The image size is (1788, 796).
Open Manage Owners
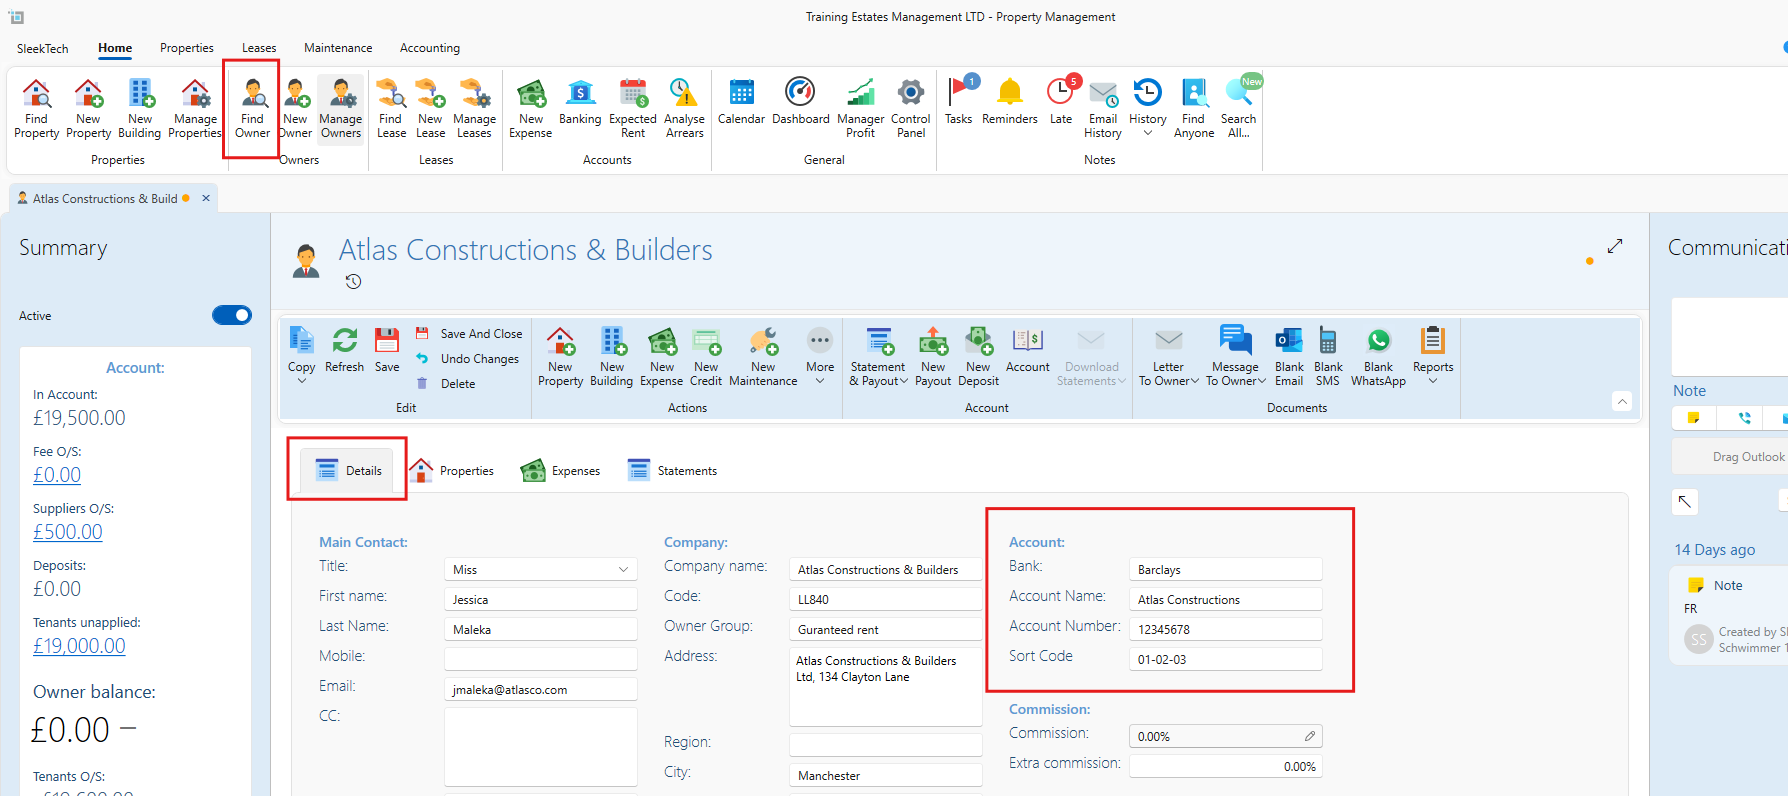point(341,108)
